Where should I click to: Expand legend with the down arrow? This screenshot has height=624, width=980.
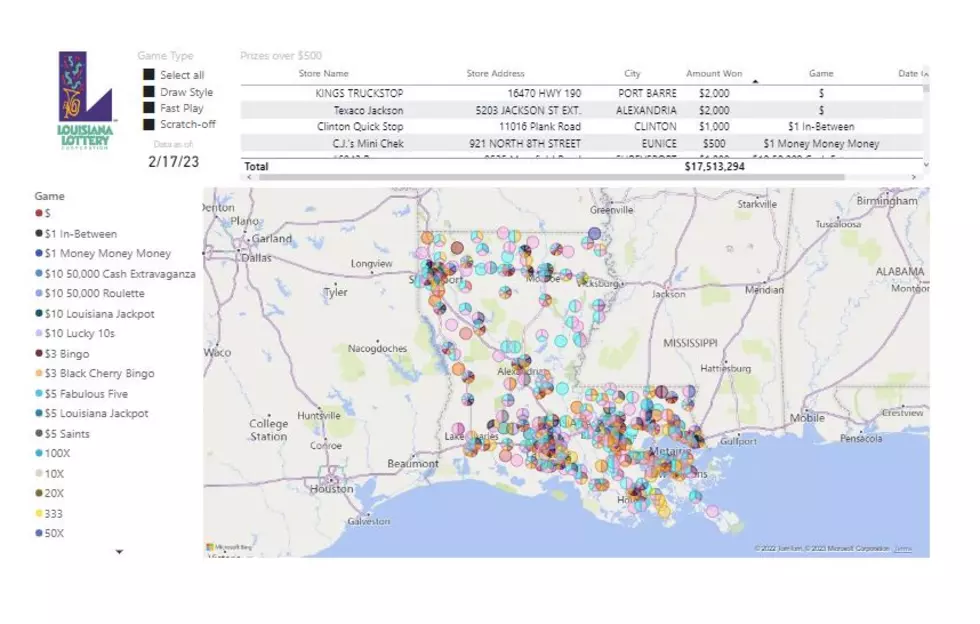(119, 551)
